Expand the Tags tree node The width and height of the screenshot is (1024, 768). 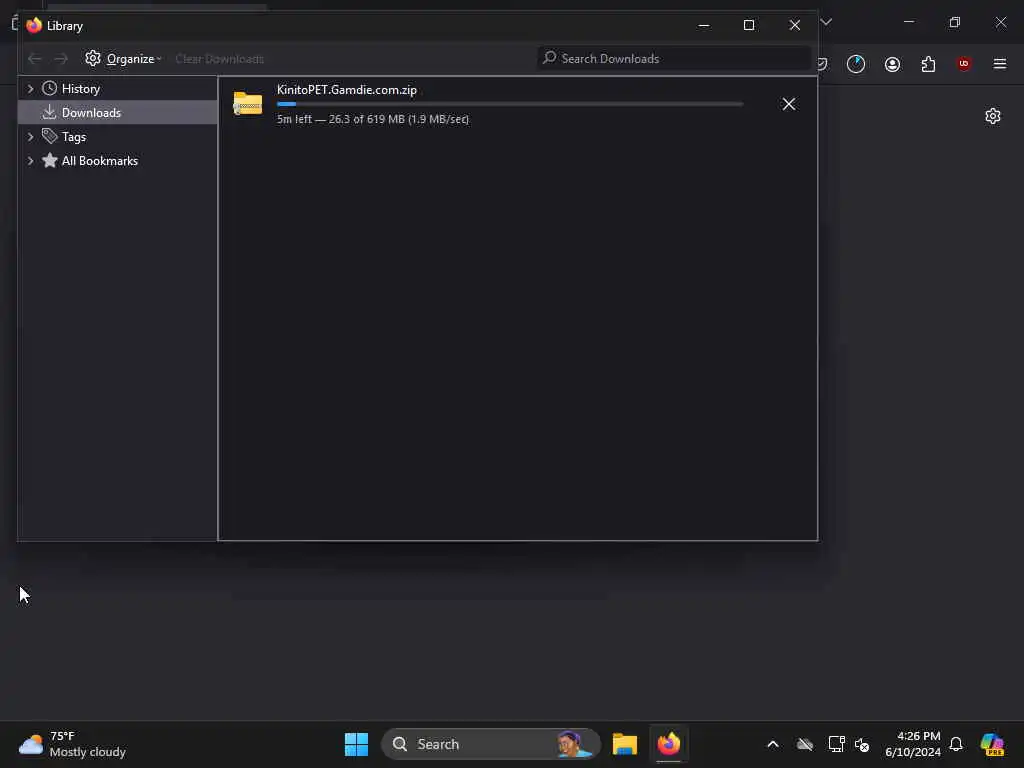tap(30, 136)
